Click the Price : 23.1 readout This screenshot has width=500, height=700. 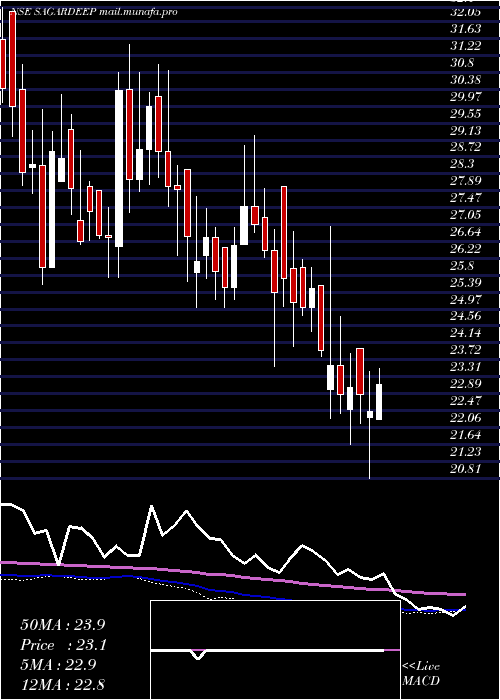click(63, 645)
